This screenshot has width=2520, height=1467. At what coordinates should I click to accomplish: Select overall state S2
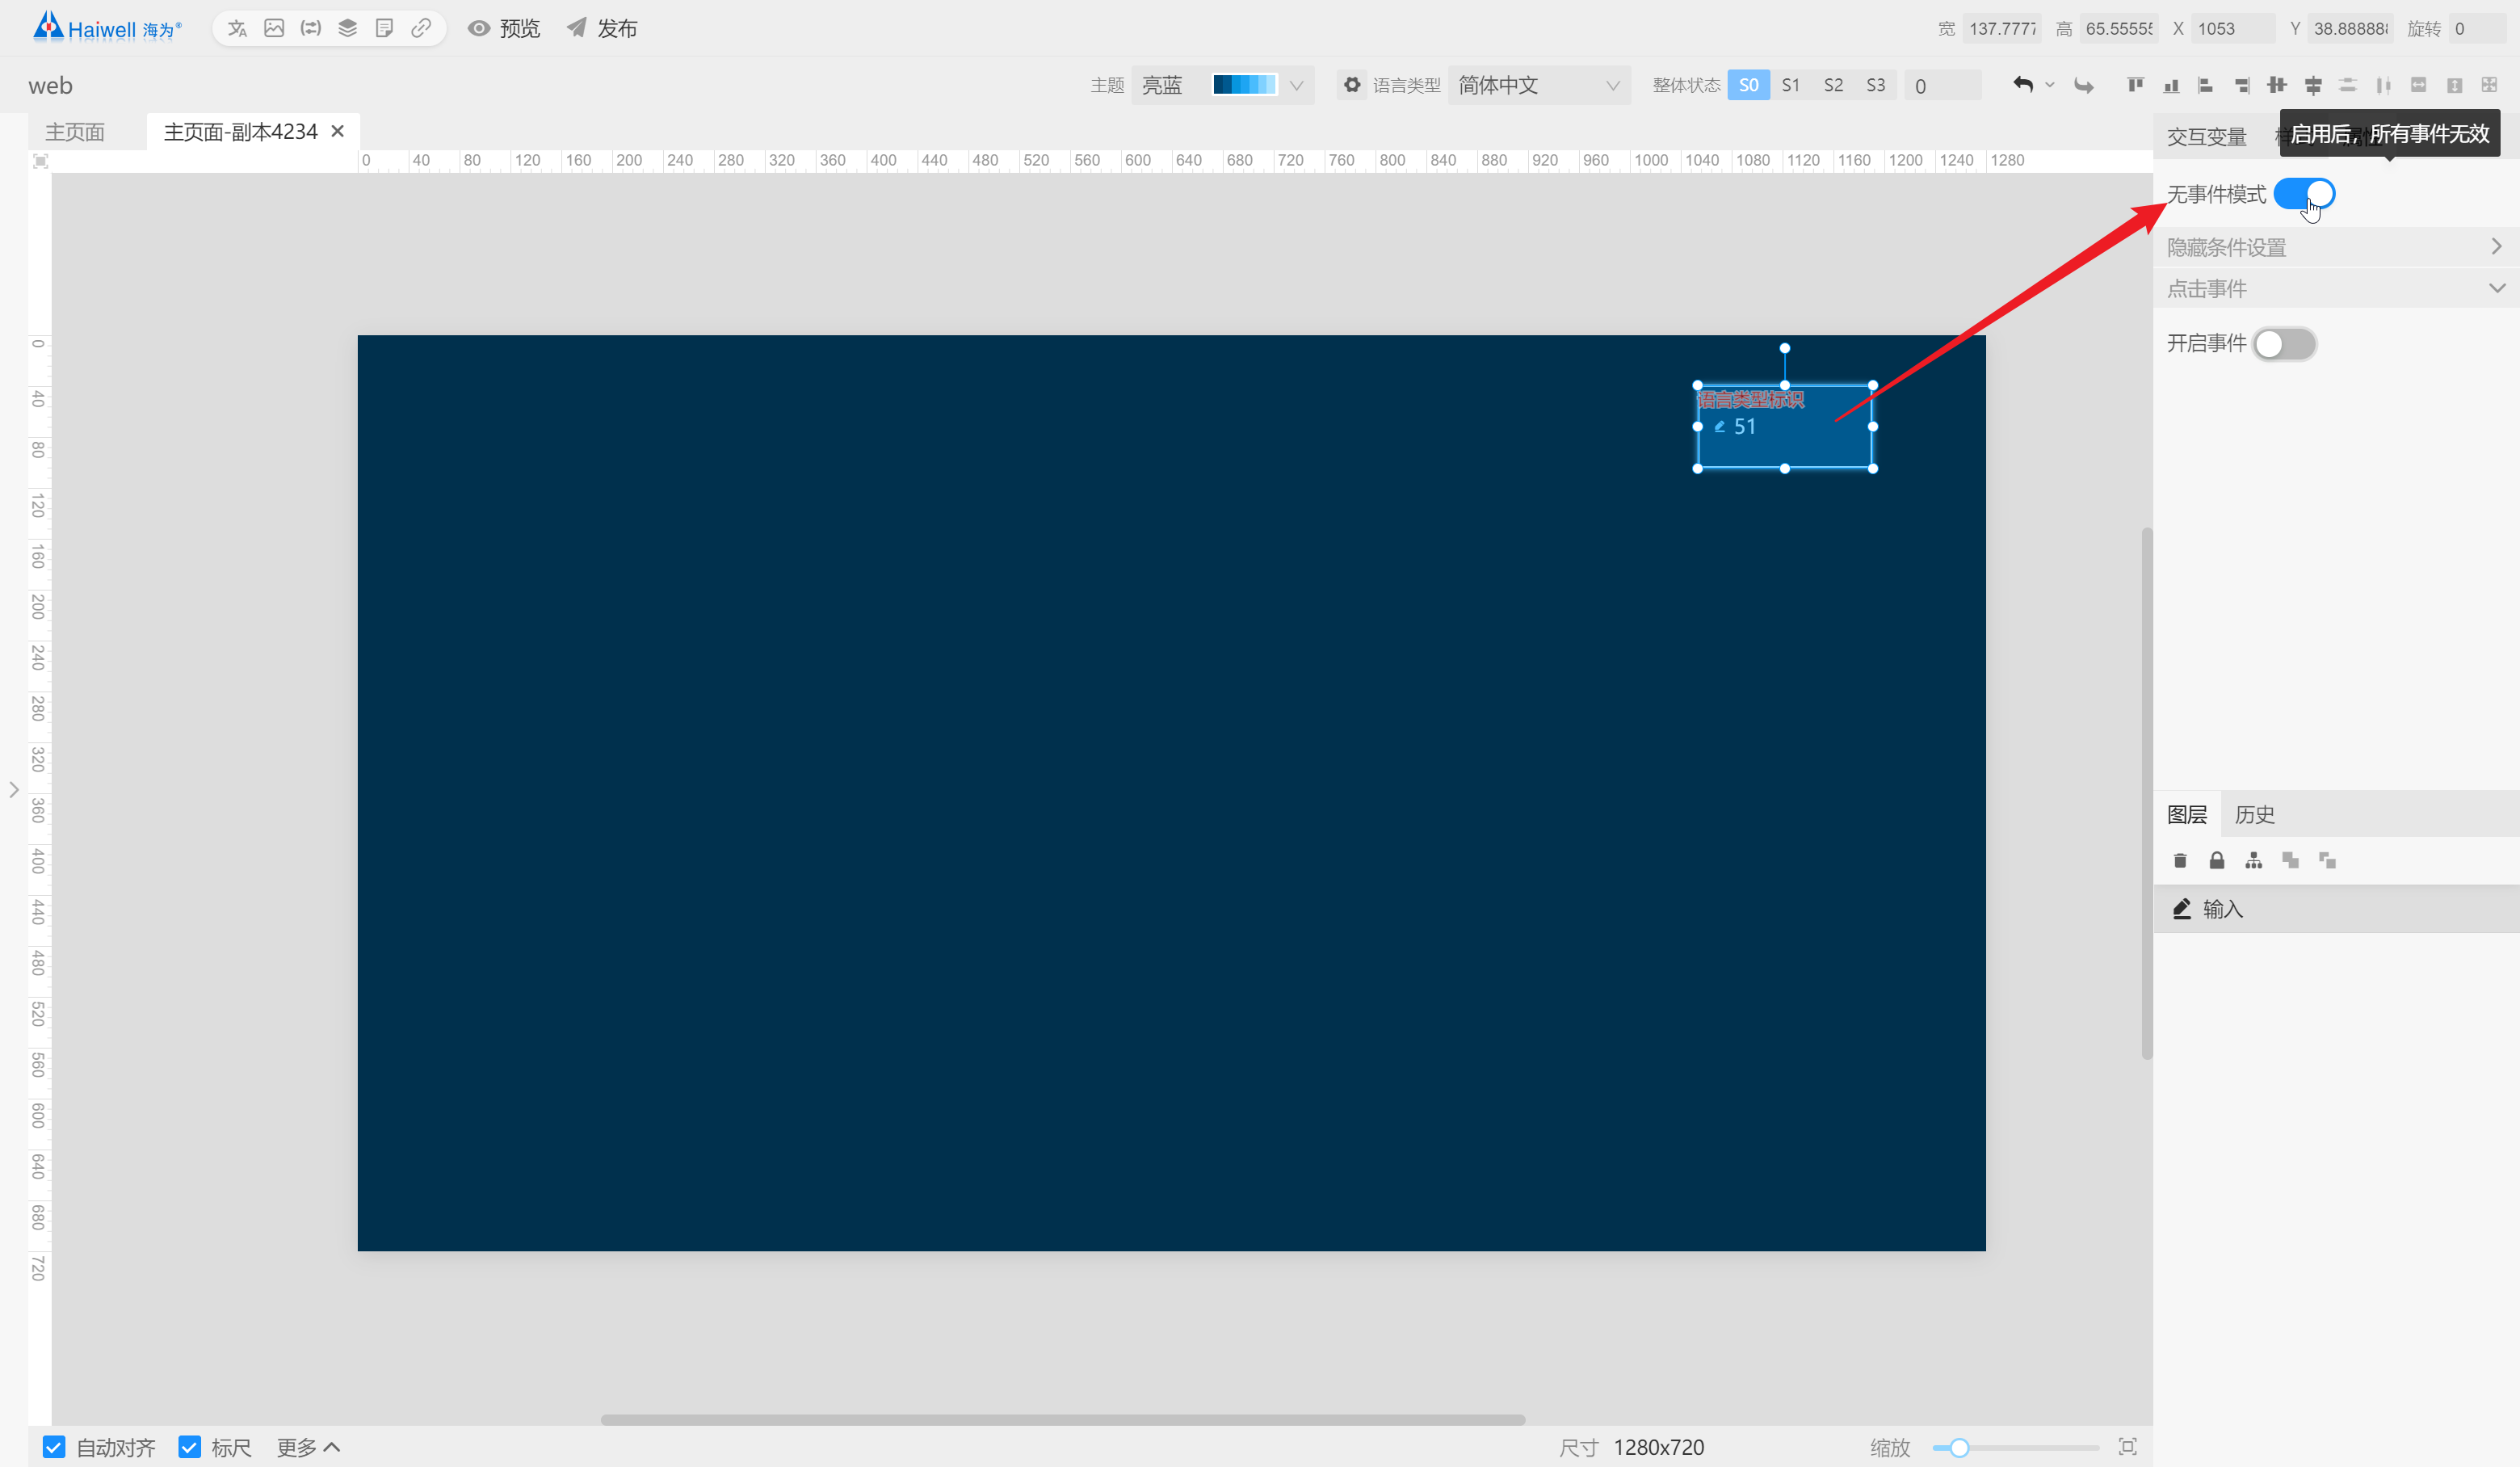1833,85
